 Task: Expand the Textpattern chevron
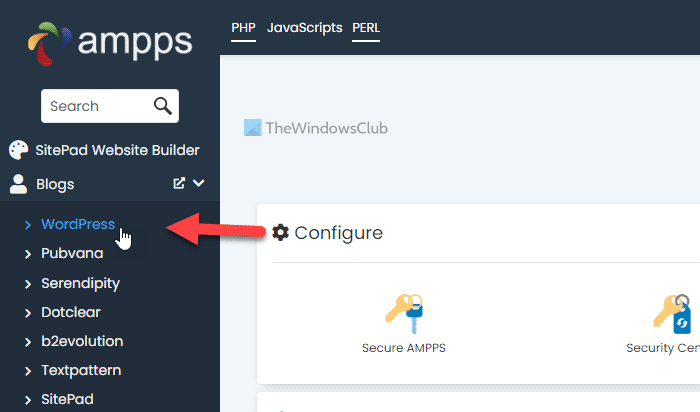tap(28, 371)
